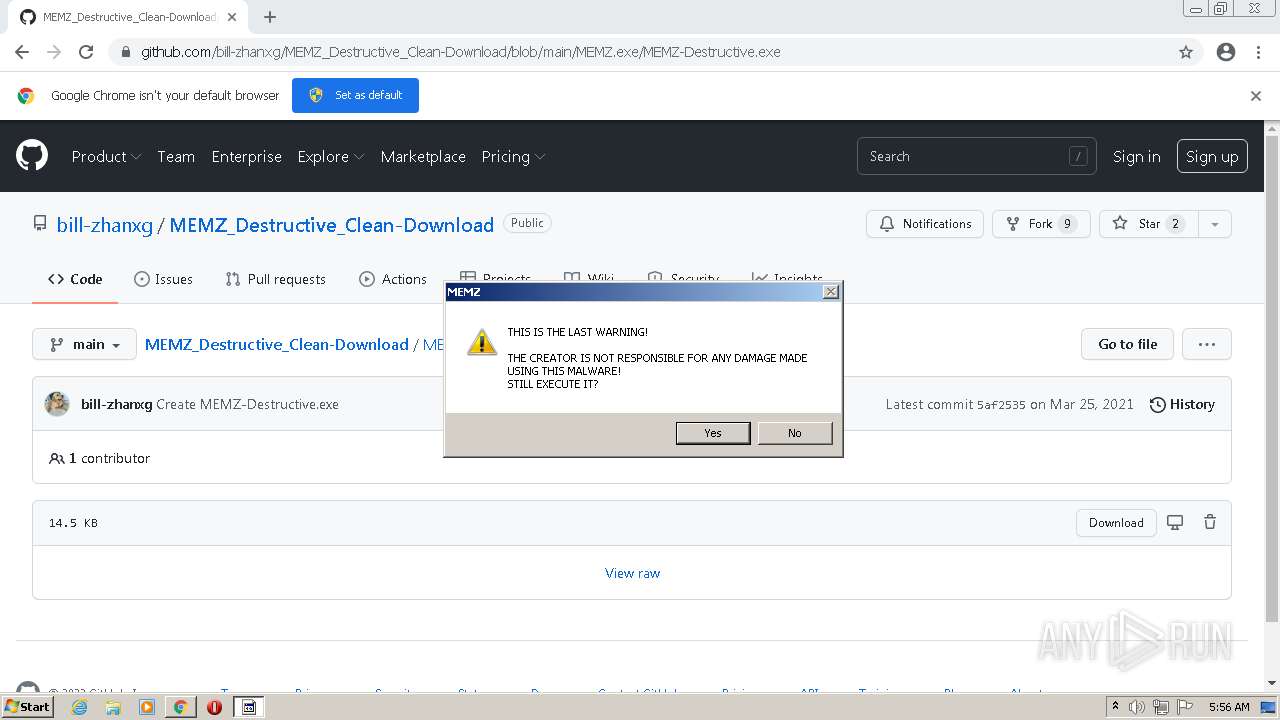Expand the Star lists dropdown arrow

pyautogui.click(x=1215, y=224)
